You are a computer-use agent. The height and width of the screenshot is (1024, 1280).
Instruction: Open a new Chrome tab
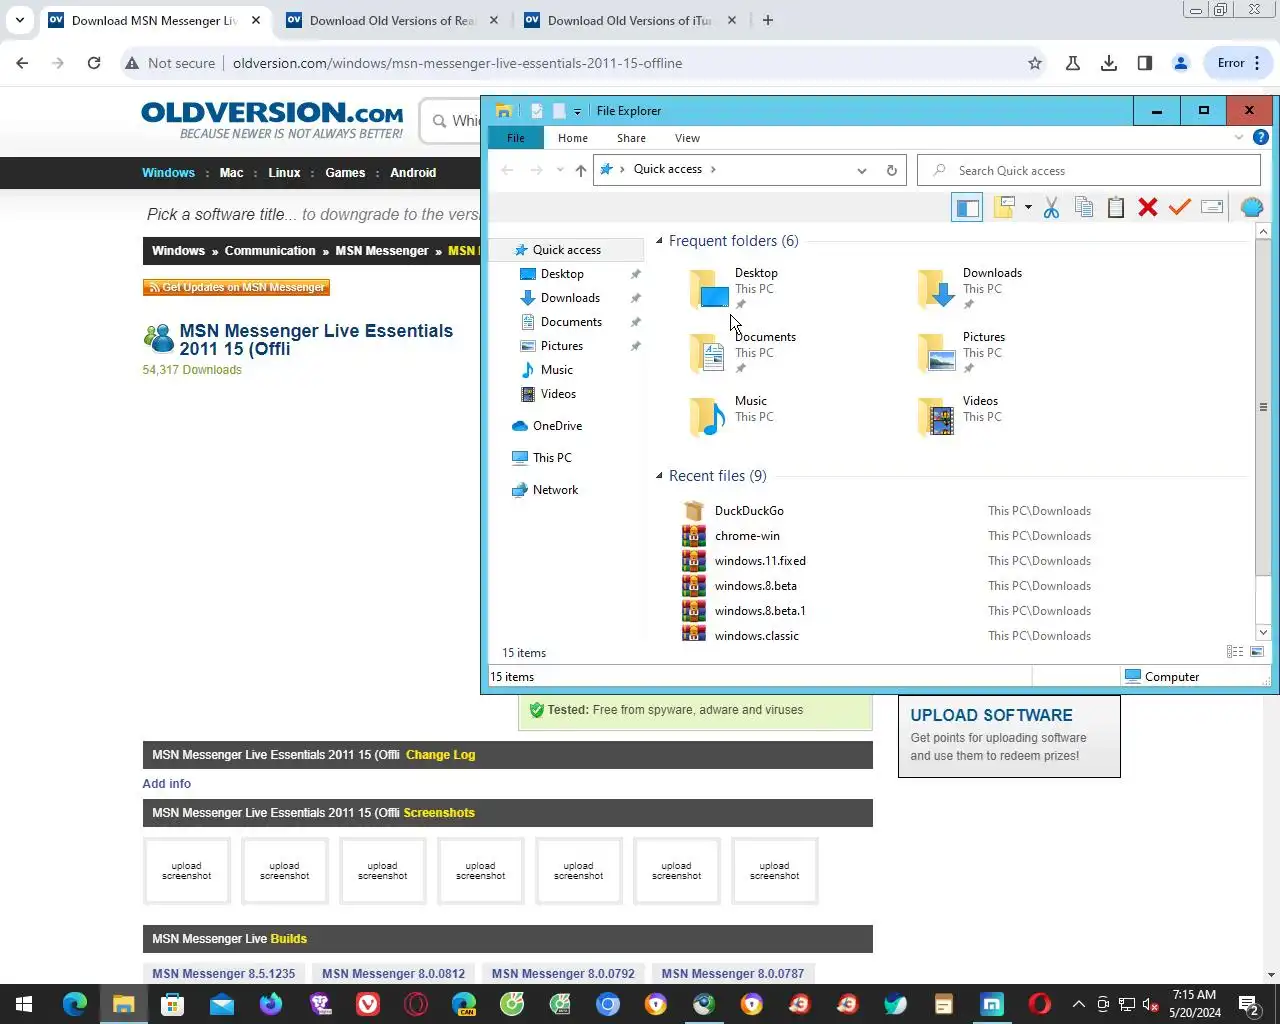coord(768,20)
